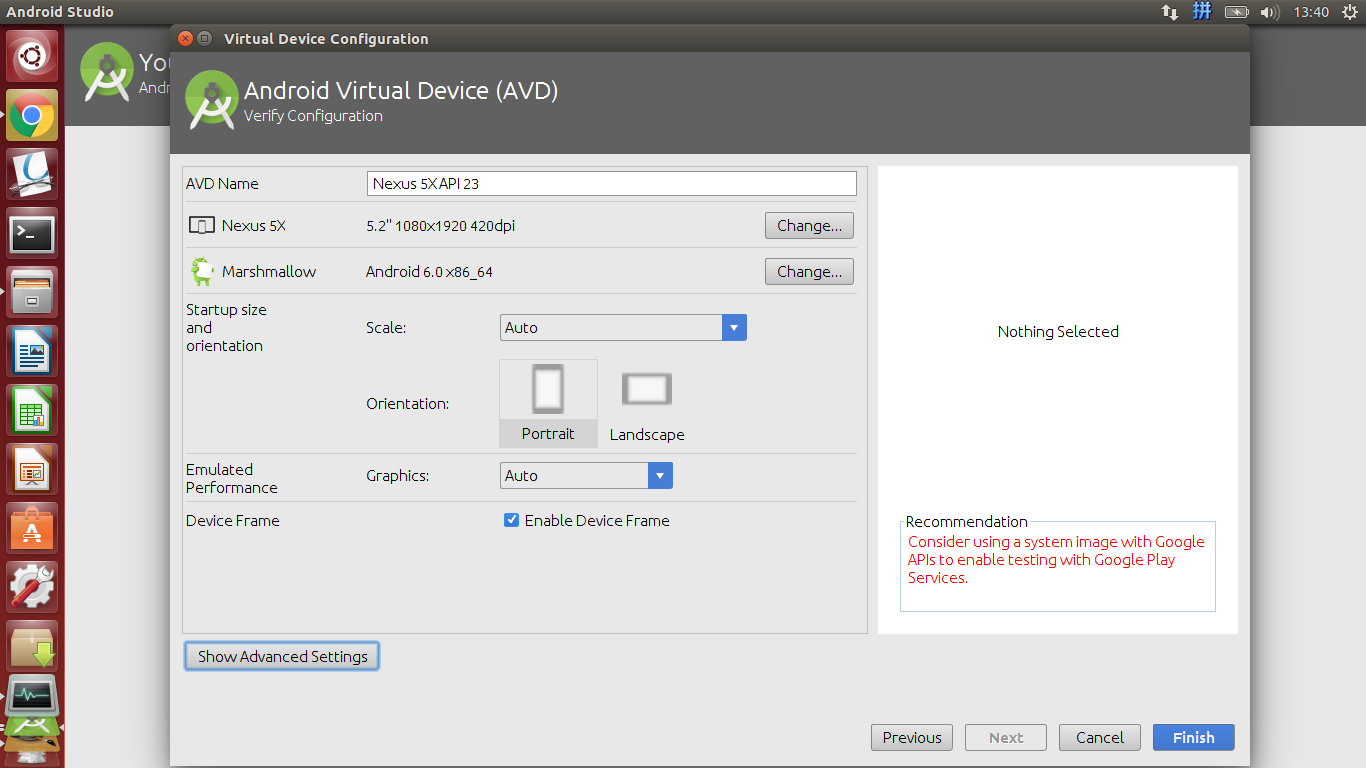Open the Terminal from the launcher
1366x768 pixels.
click(32, 234)
